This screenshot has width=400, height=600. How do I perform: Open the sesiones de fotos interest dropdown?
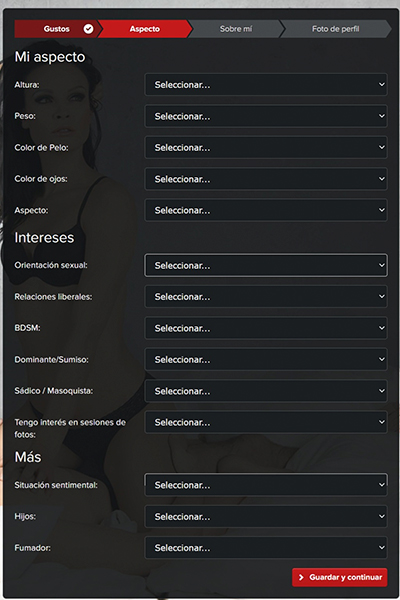click(x=266, y=422)
